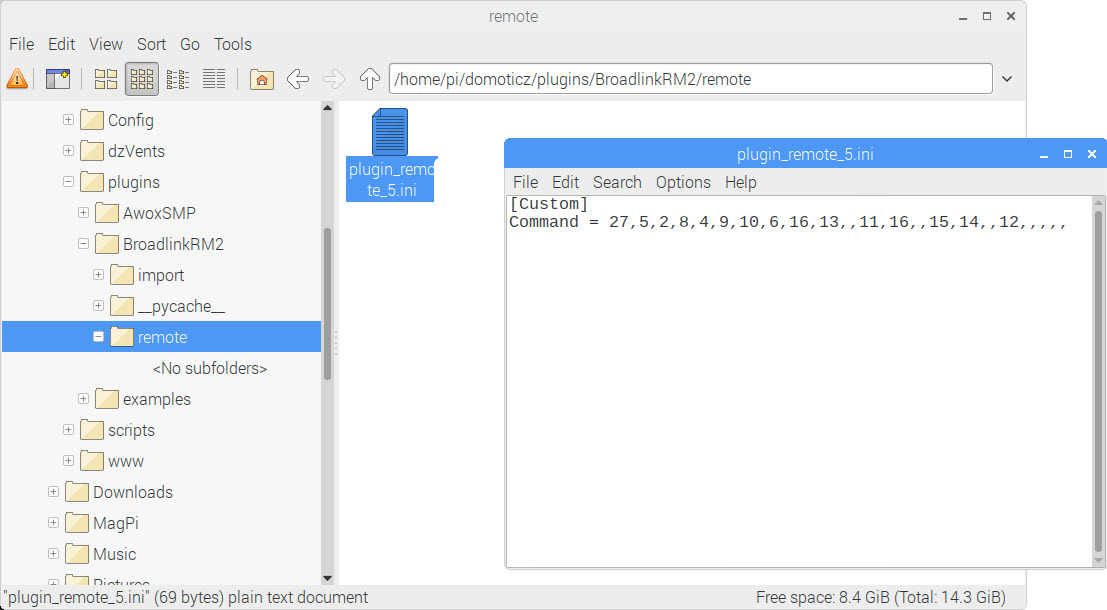The height and width of the screenshot is (610, 1107).
Task: Maximize the plugin_remote_5.ini editor window
Action: [x=1067, y=154]
